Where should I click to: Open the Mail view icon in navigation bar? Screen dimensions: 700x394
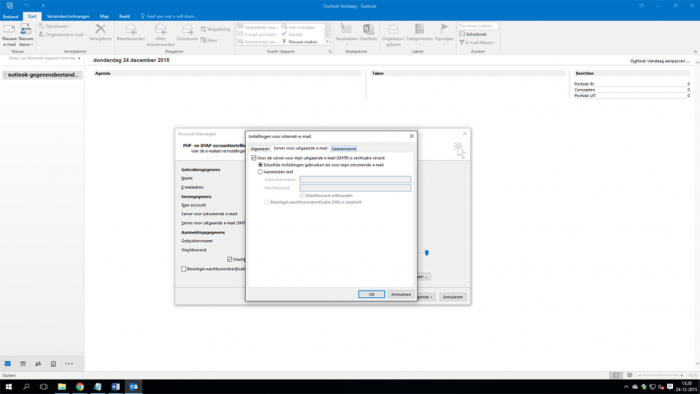click(8, 364)
